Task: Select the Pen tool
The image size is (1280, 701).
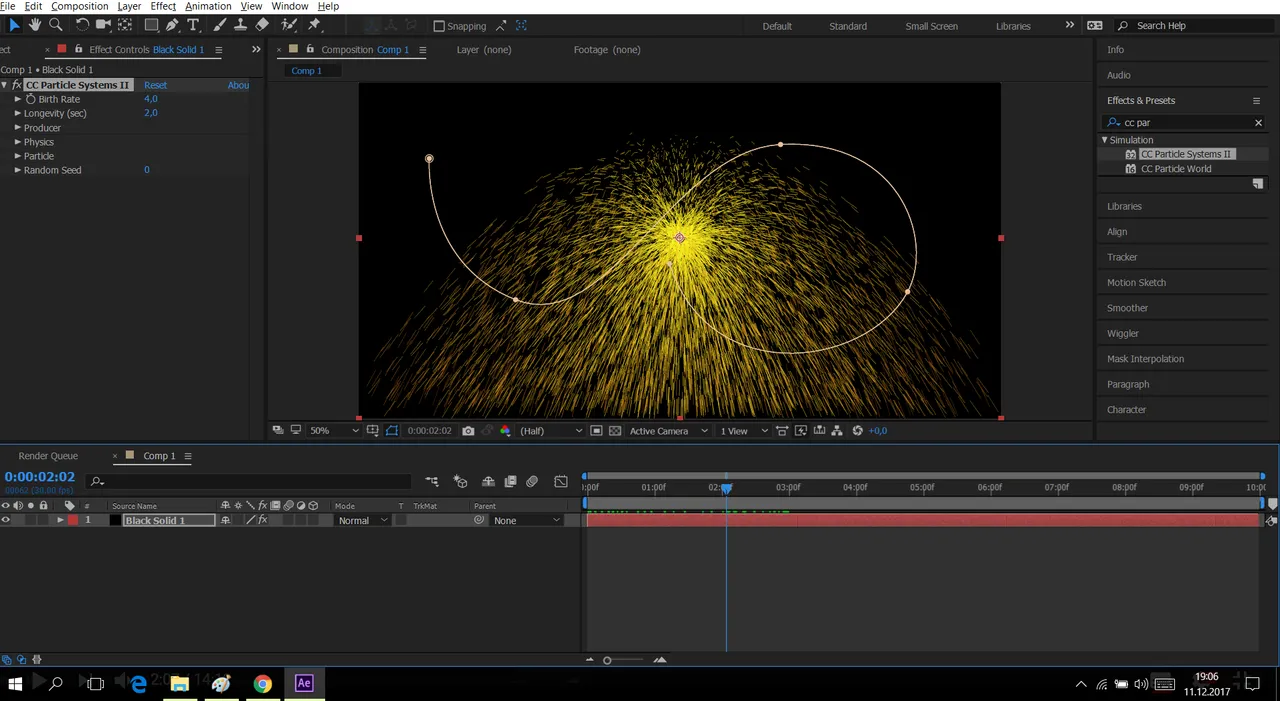Action: [172, 25]
